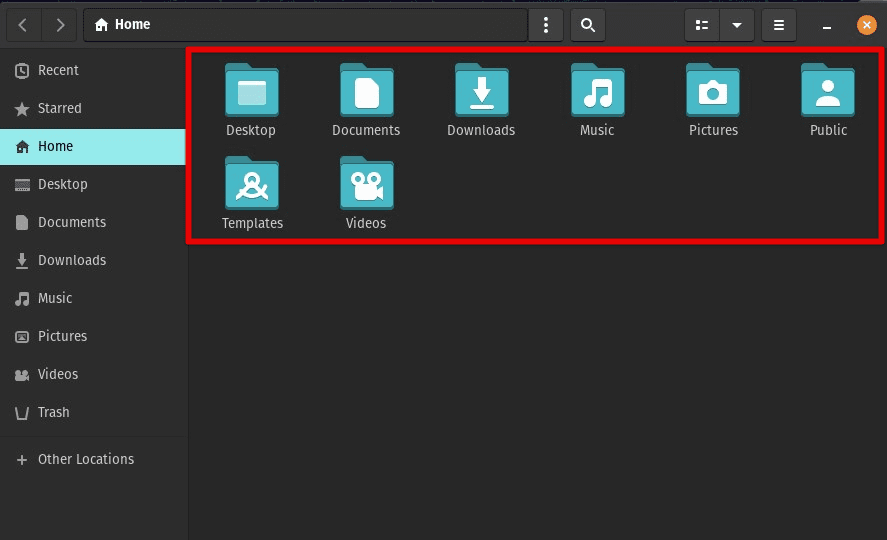Minimize the file manager window
This screenshot has width=887, height=540.
point(826,26)
